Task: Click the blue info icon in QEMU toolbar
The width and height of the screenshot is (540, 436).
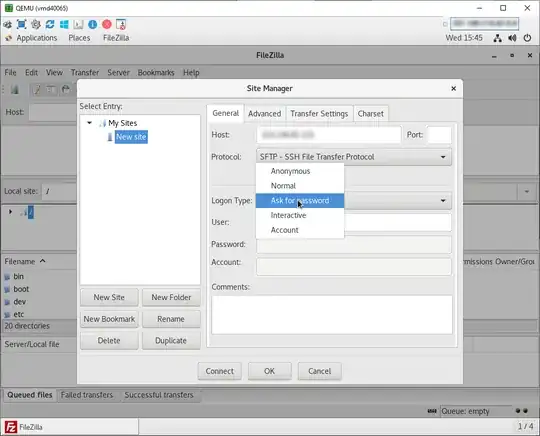Action: pos(92,24)
